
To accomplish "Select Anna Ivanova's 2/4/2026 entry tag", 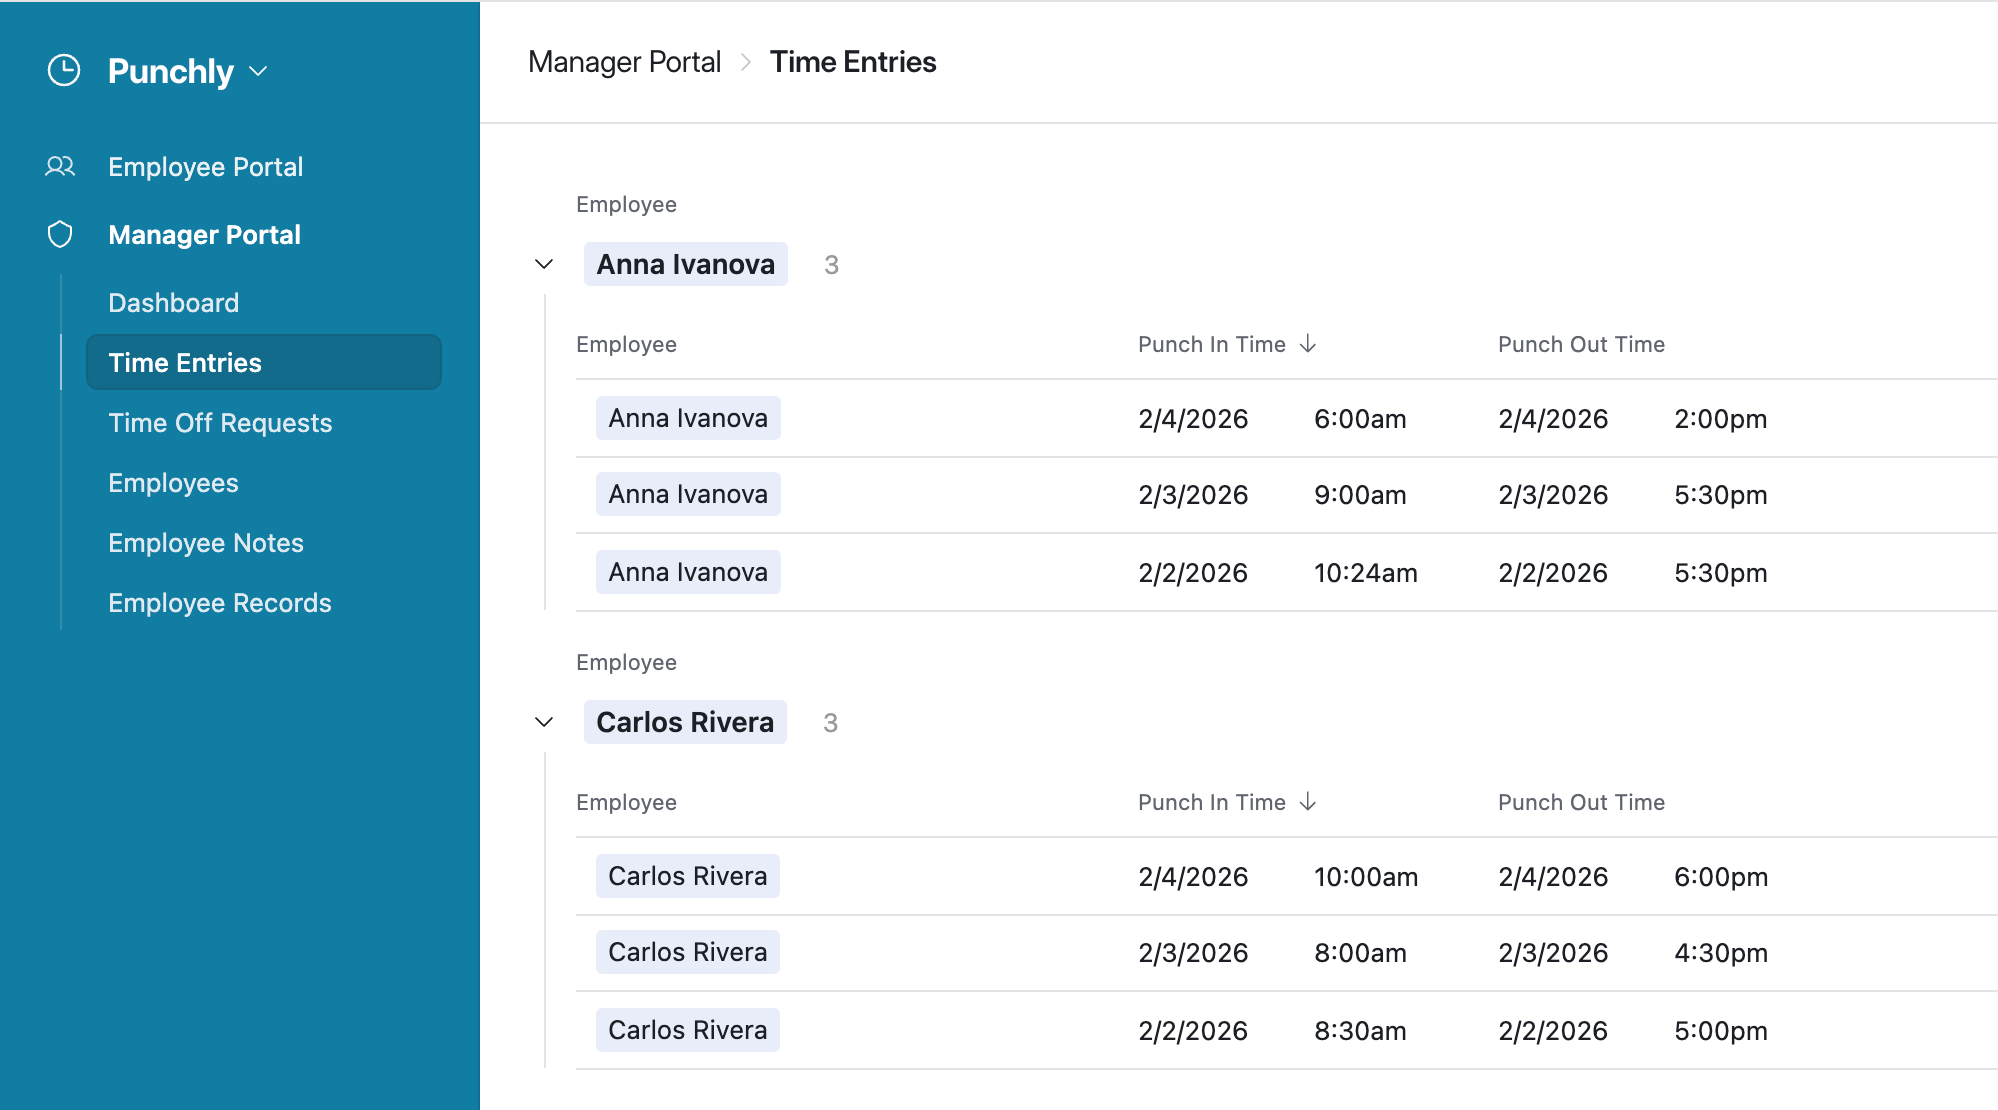I will click(688, 418).
